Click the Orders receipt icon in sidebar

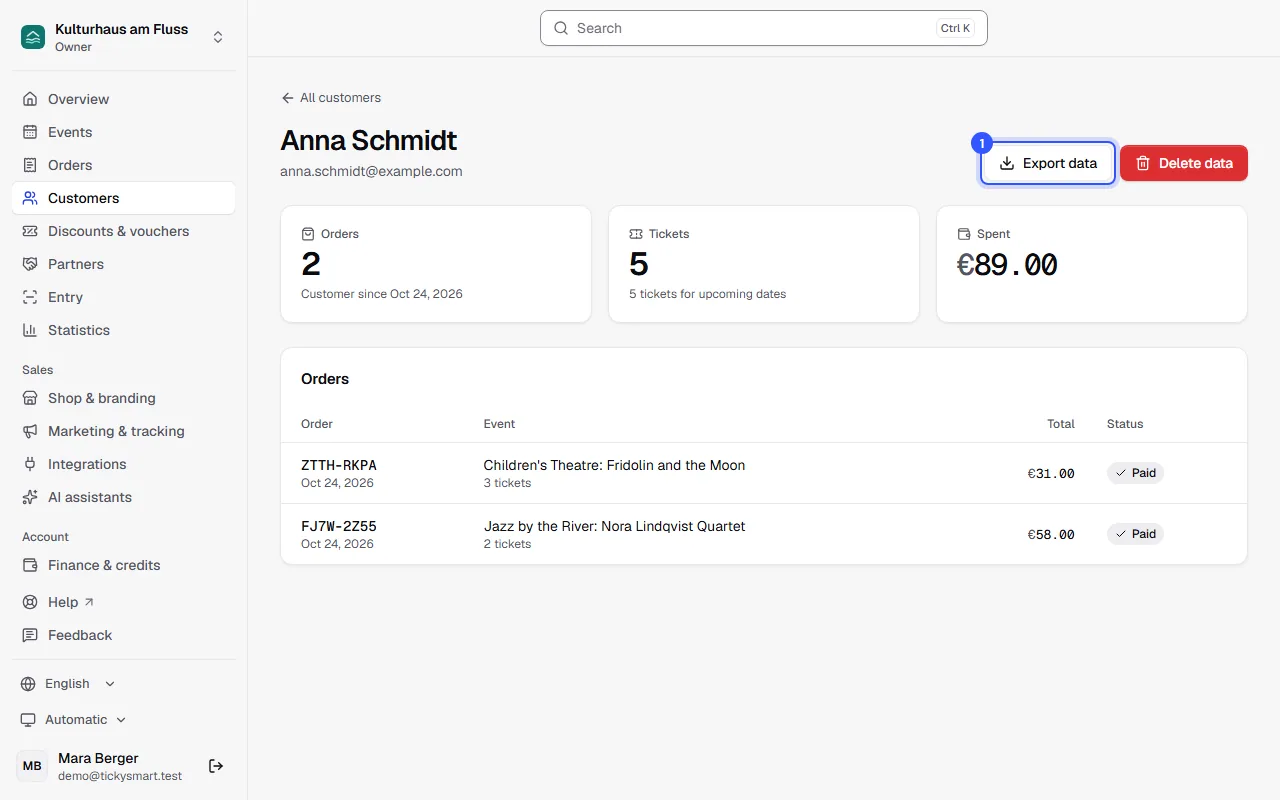pos(30,165)
